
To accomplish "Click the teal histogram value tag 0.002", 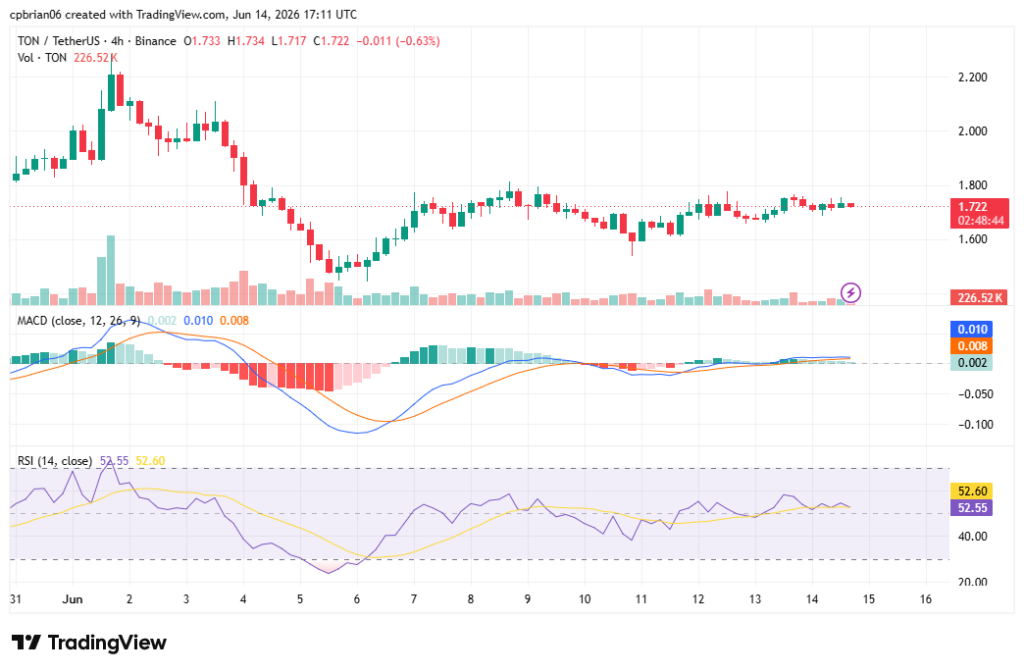I will coord(972,363).
